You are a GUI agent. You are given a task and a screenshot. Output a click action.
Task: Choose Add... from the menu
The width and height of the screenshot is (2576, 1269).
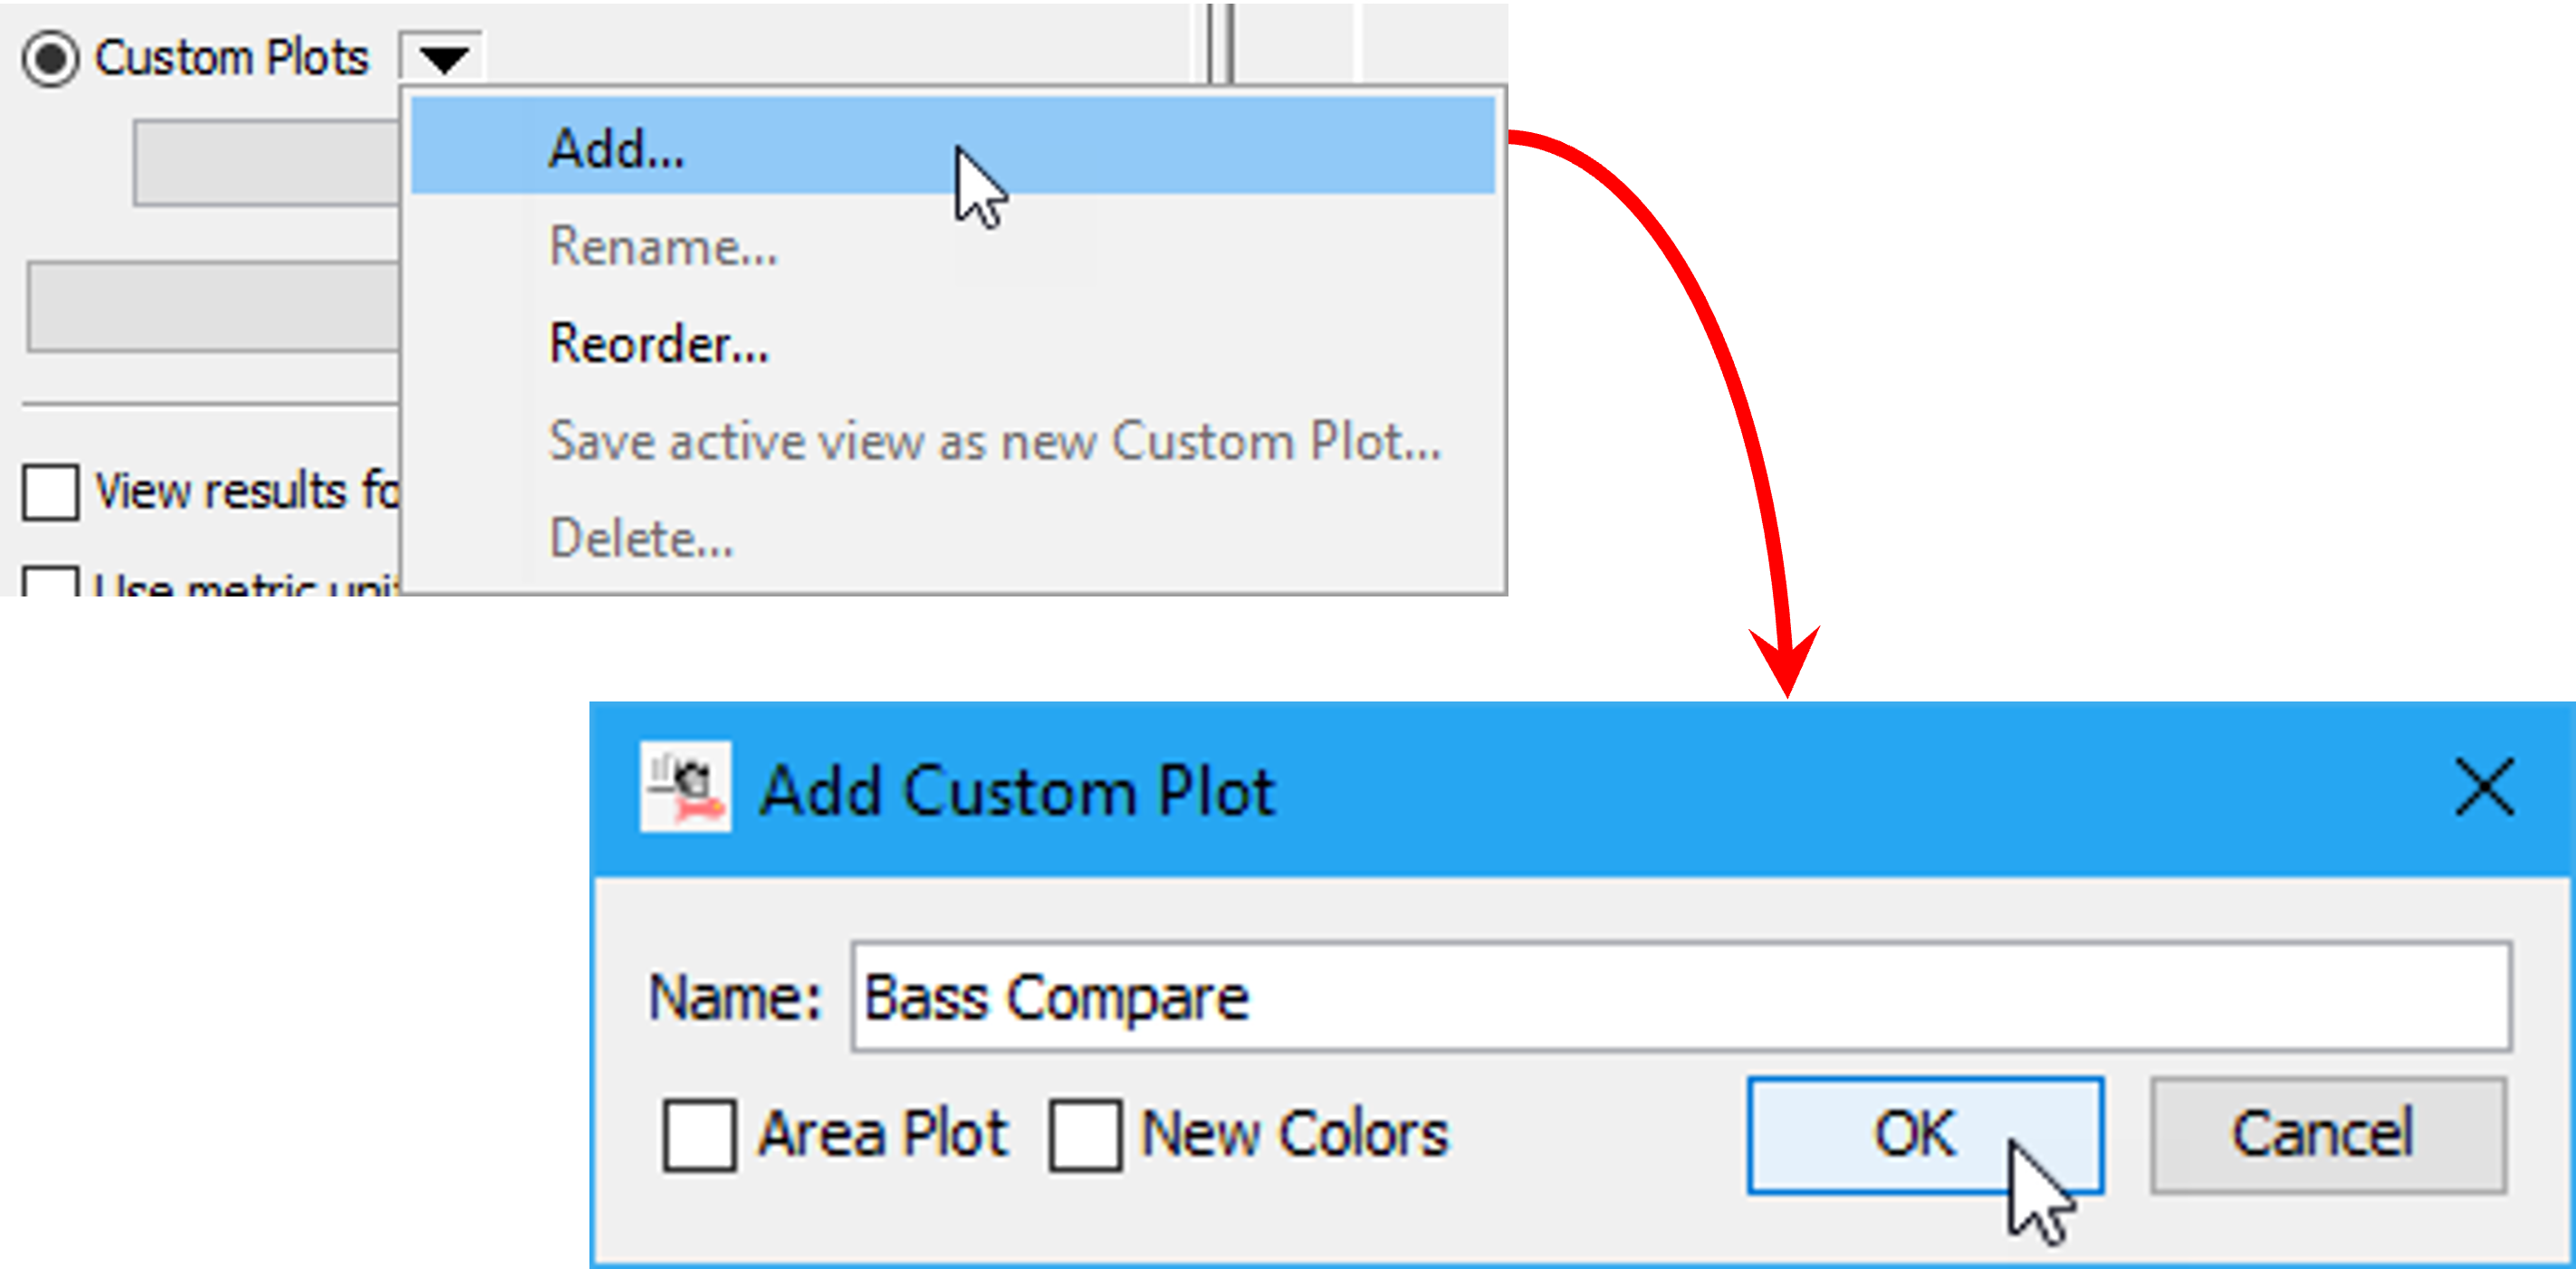click(616, 148)
